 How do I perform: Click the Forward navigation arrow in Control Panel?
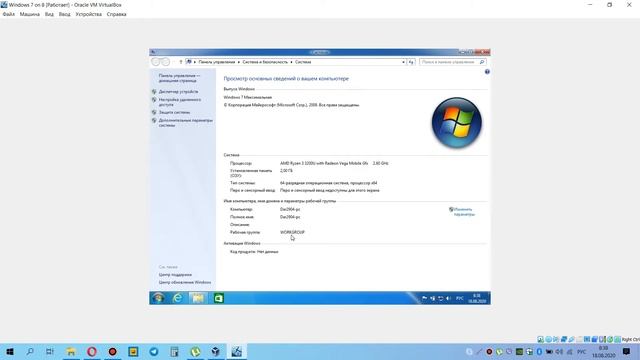click(x=165, y=62)
